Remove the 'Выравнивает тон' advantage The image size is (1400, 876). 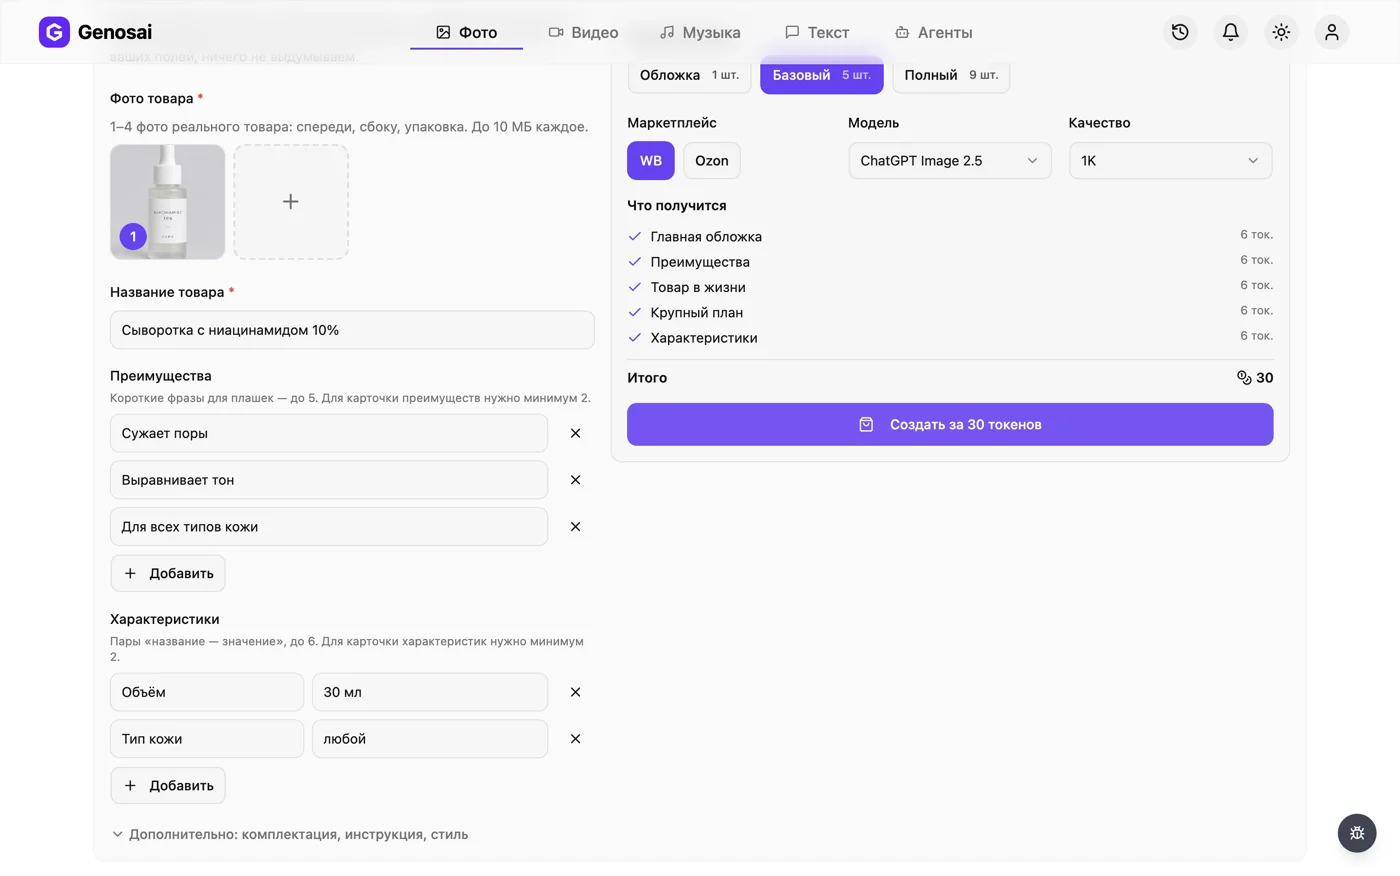(x=575, y=480)
